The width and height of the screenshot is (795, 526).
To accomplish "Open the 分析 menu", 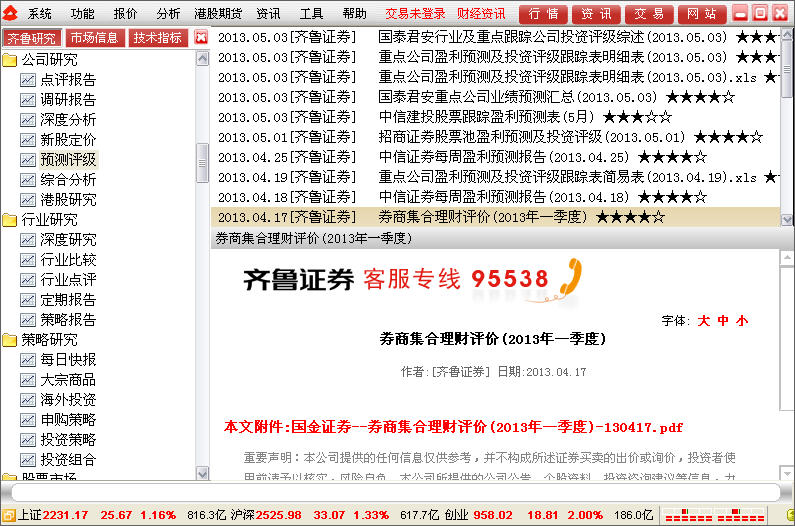I will (x=168, y=14).
